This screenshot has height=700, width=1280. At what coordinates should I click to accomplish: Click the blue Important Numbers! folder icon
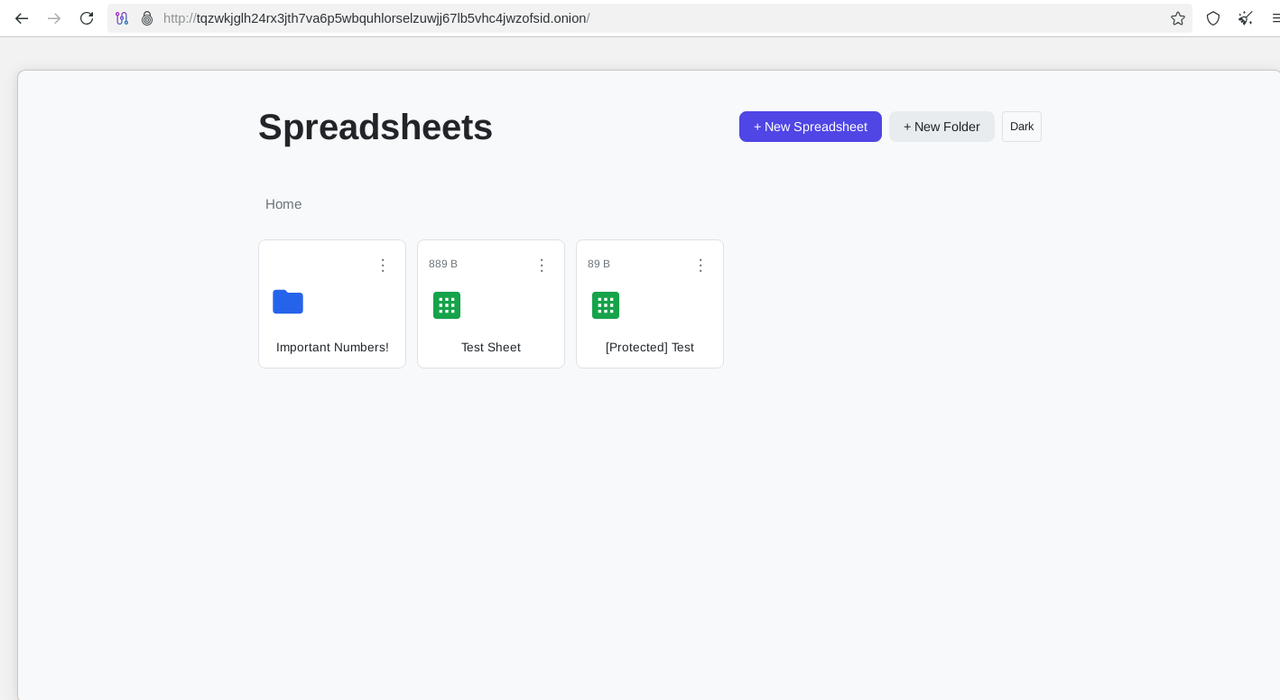[x=288, y=302]
